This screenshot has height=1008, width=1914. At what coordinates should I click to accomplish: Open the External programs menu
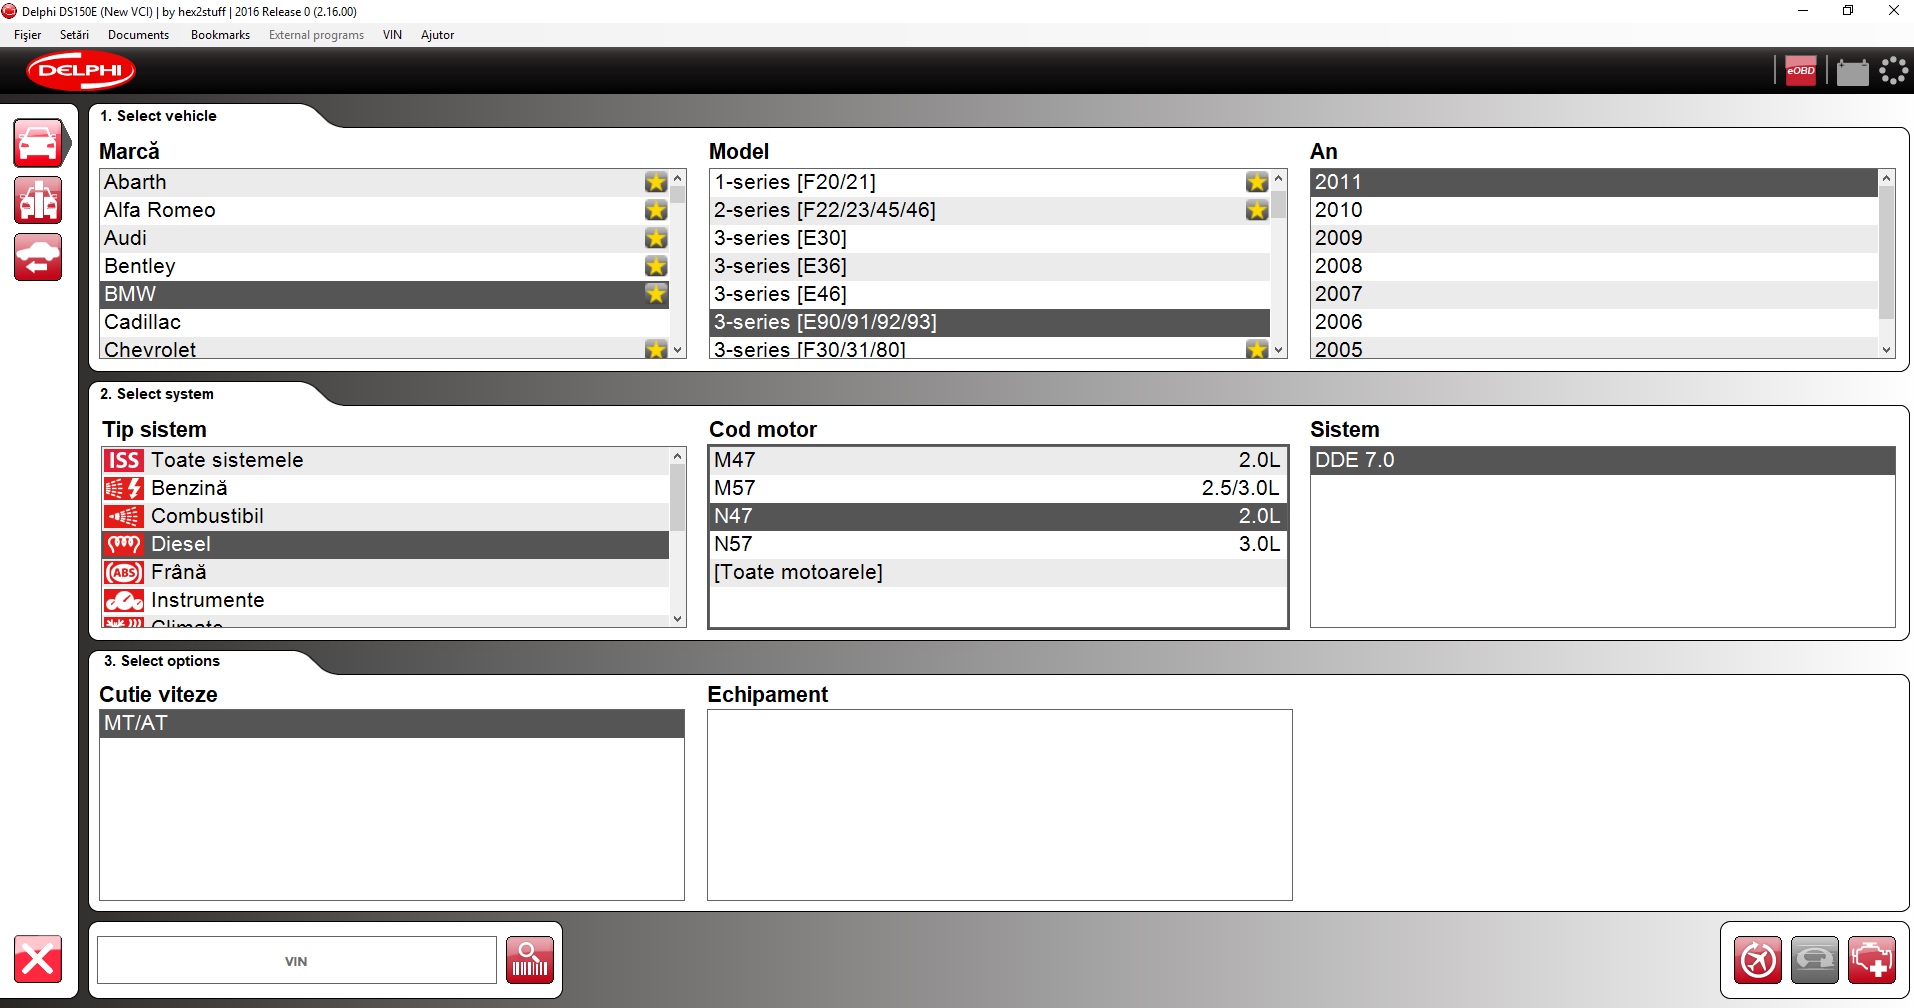(316, 35)
